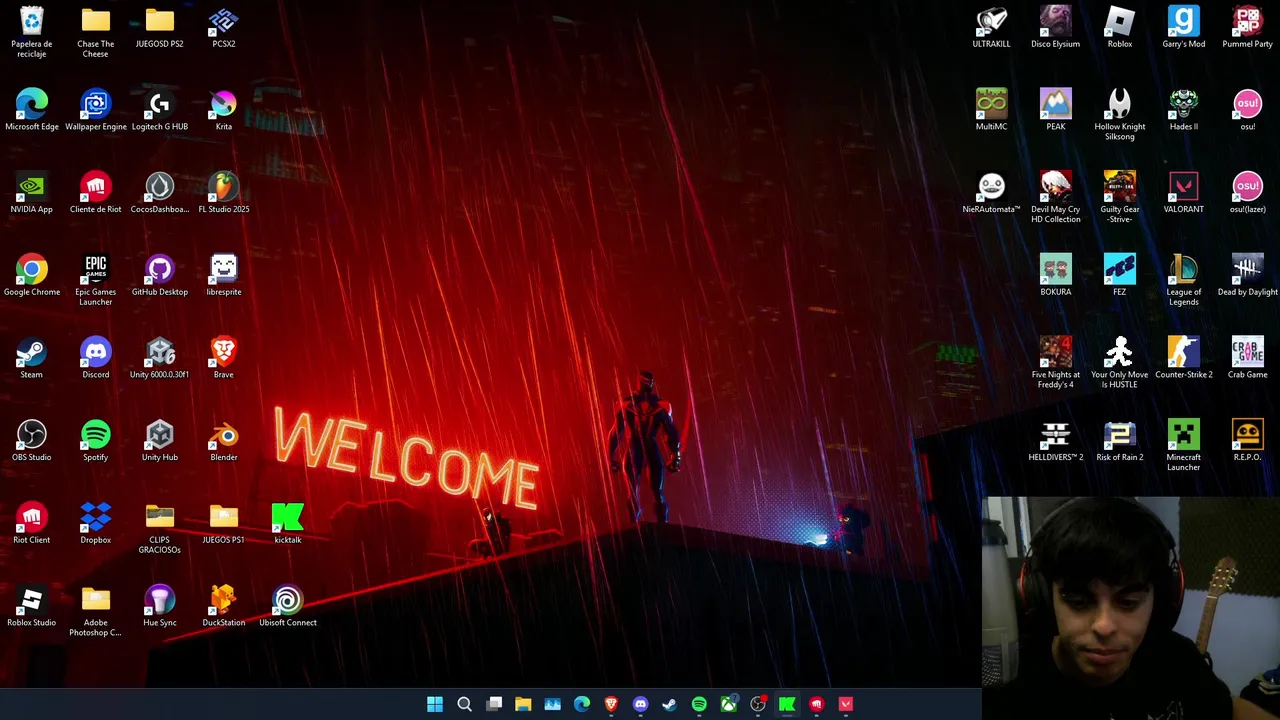Open the Roblox player shortcut
The height and width of the screenshot is (720, 1280).
(1120, 27)
